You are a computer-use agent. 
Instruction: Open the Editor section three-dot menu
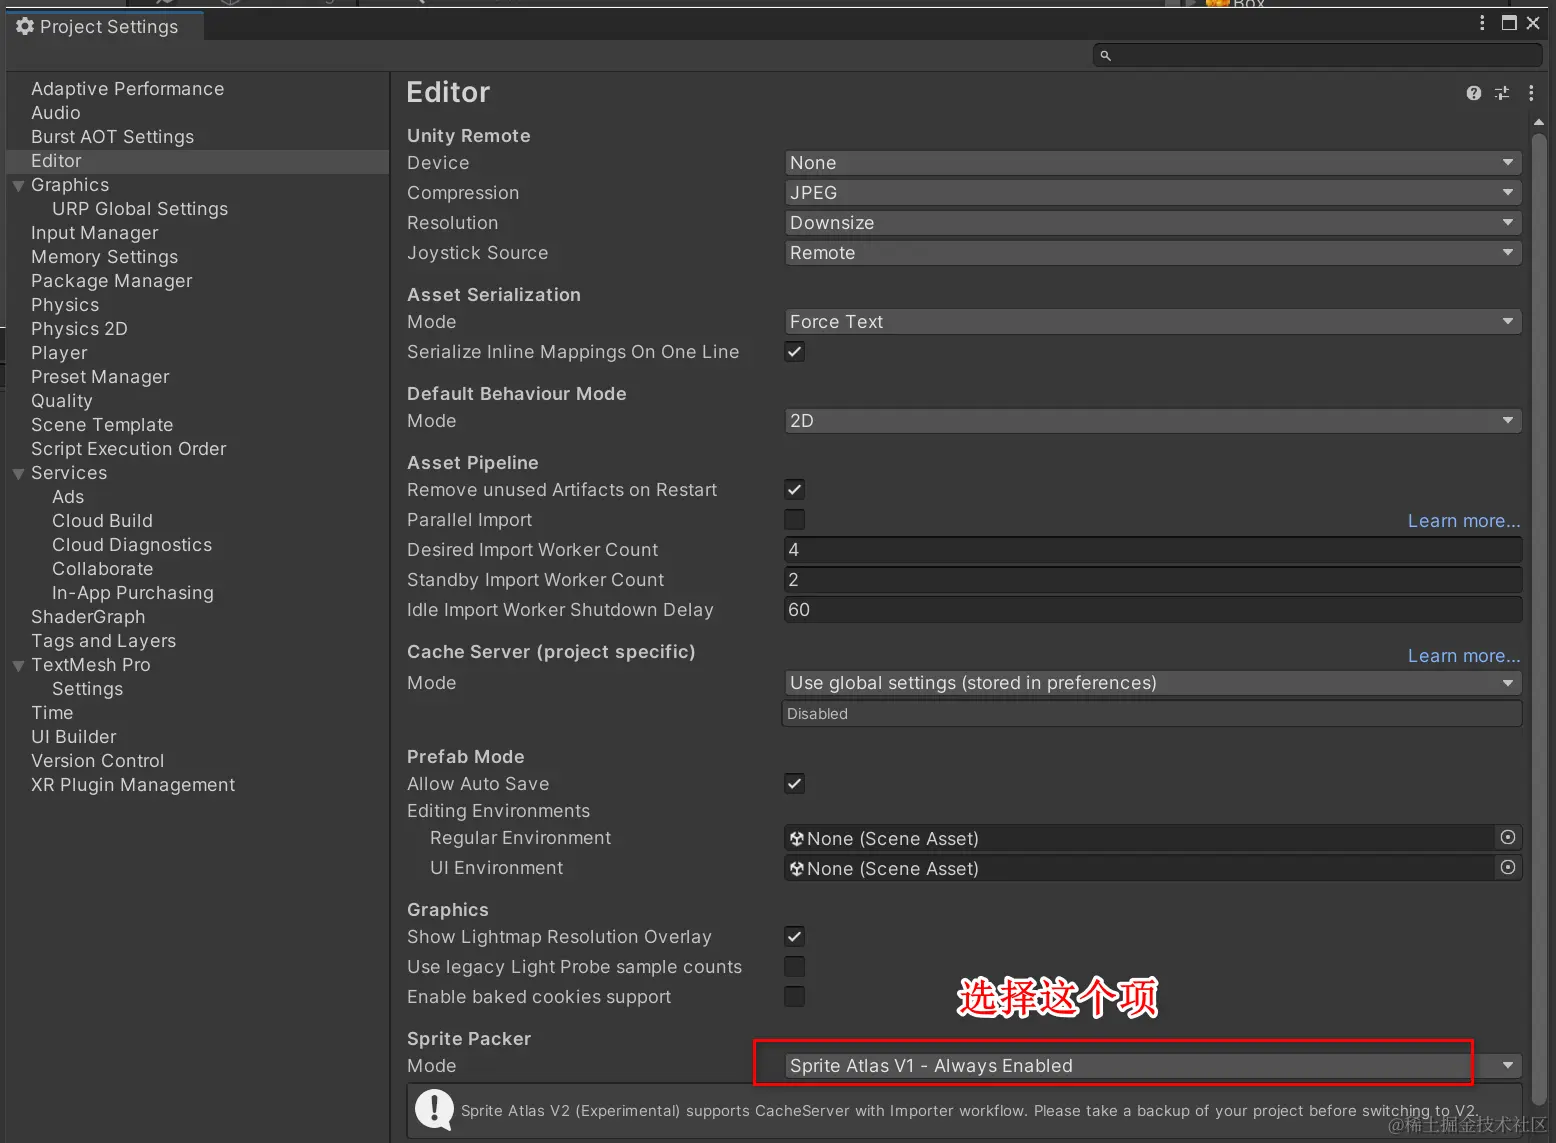coord(1531,93)
